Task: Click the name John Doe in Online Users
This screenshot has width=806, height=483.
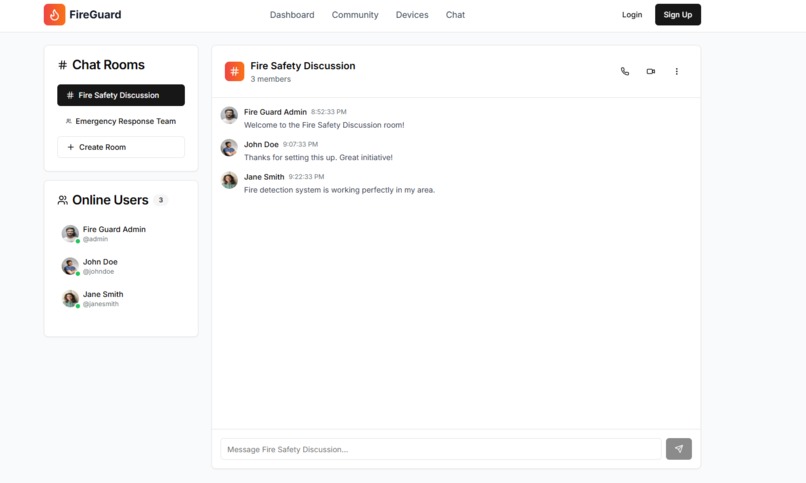Action: (100, 262)
